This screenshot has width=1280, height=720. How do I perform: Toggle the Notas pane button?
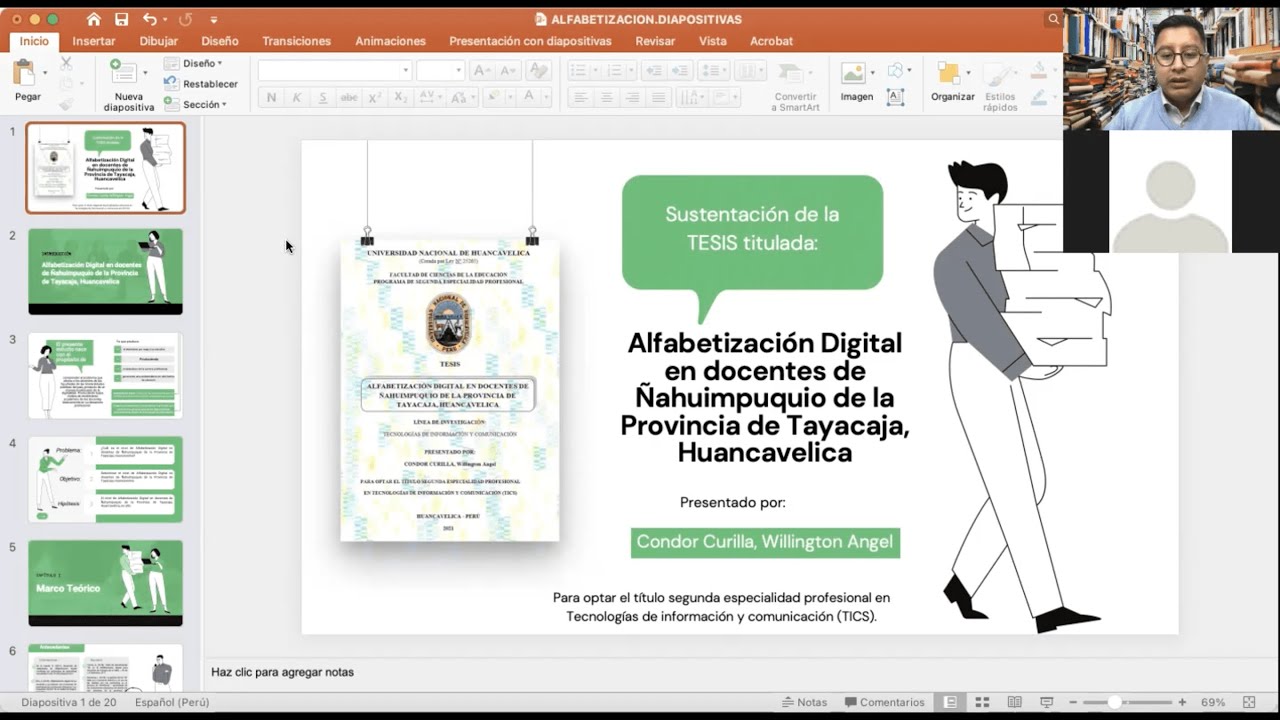(805, 702)
